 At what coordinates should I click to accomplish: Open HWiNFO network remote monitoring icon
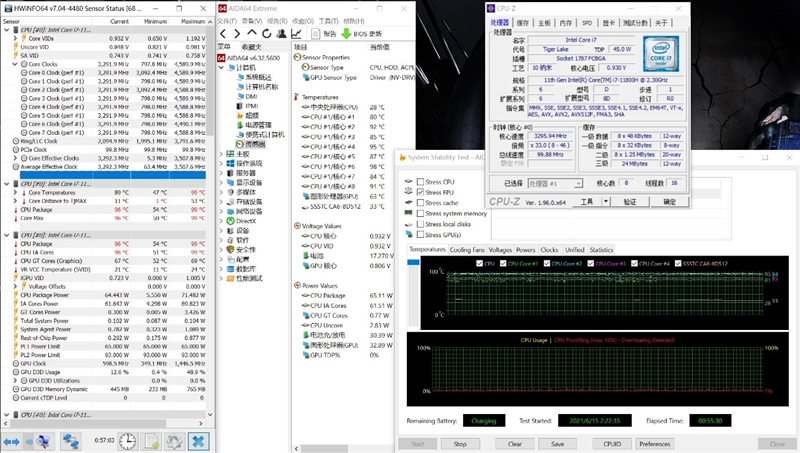70,441
